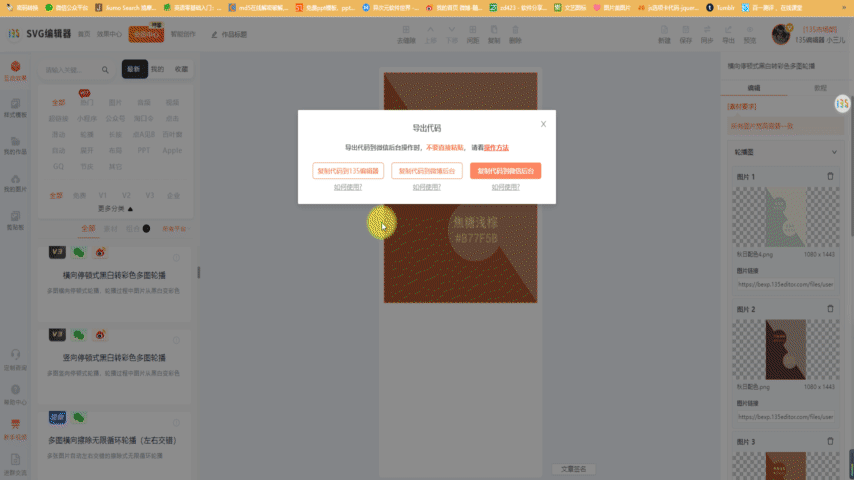The width and height of the screenshot is (854, 480).
Task: Click 复制代码到微信后台 button
Action: pyautogui.click(x=505, y=171)
